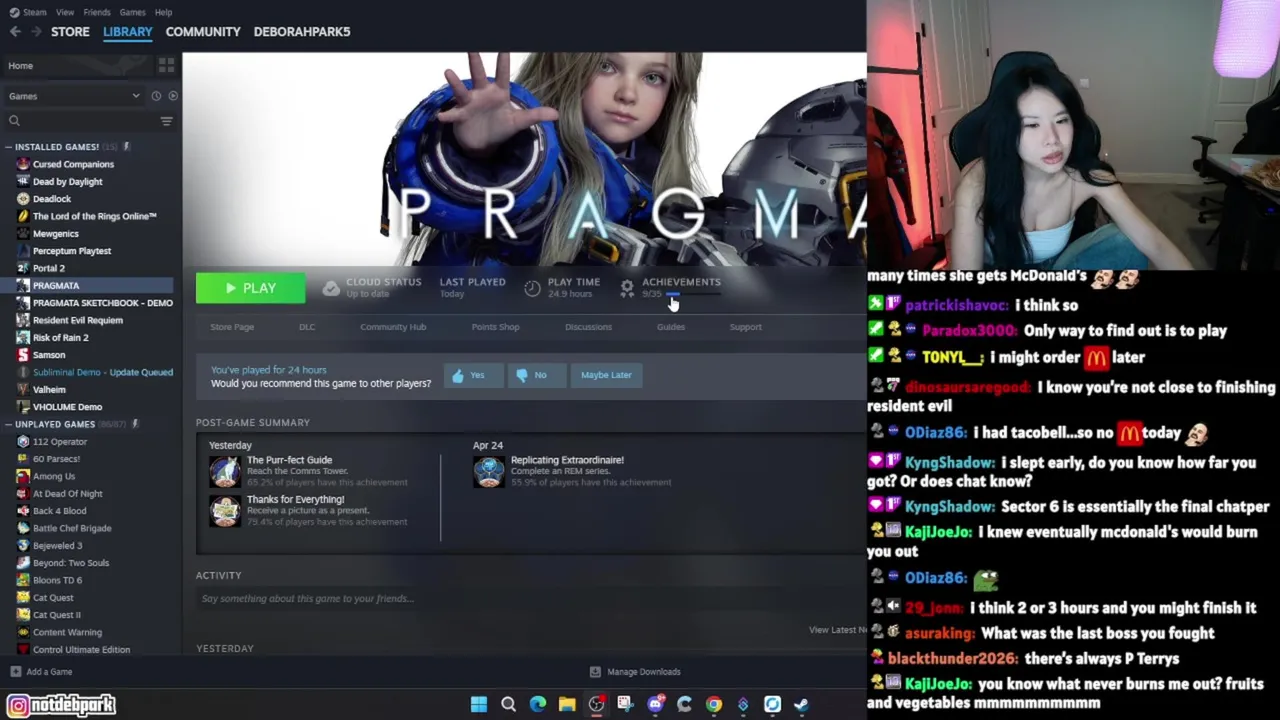Open Snipping Tool taskbar icon
1280x720 pixels.
[x=625, y=705]
